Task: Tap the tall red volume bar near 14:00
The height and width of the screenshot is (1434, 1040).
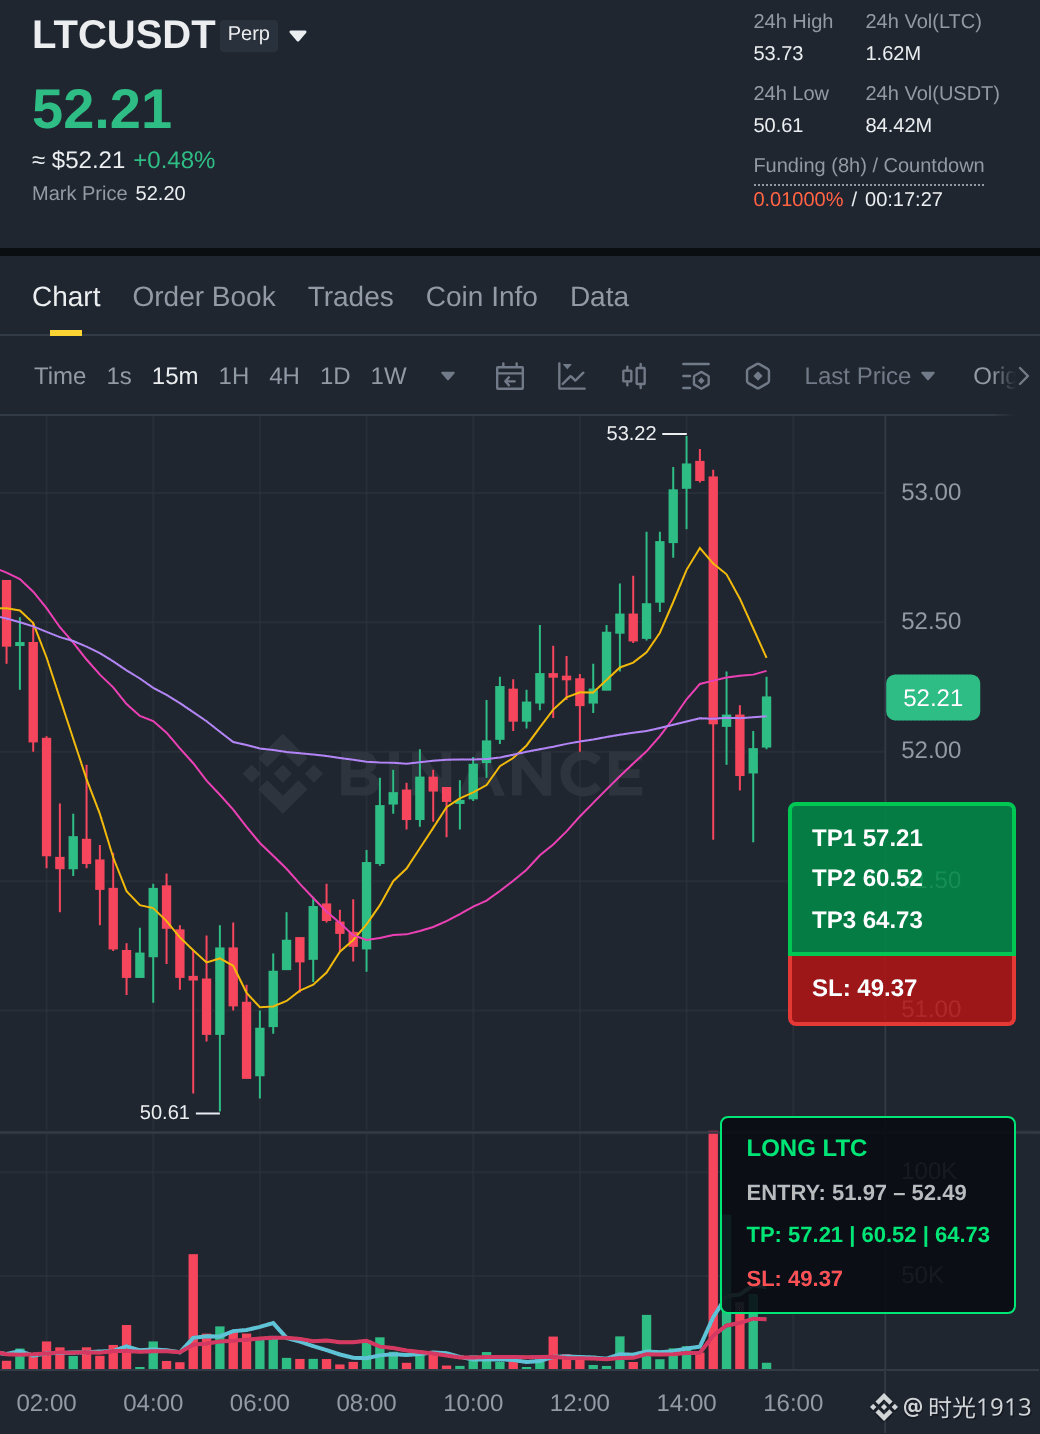Action: click(713, 1250)
